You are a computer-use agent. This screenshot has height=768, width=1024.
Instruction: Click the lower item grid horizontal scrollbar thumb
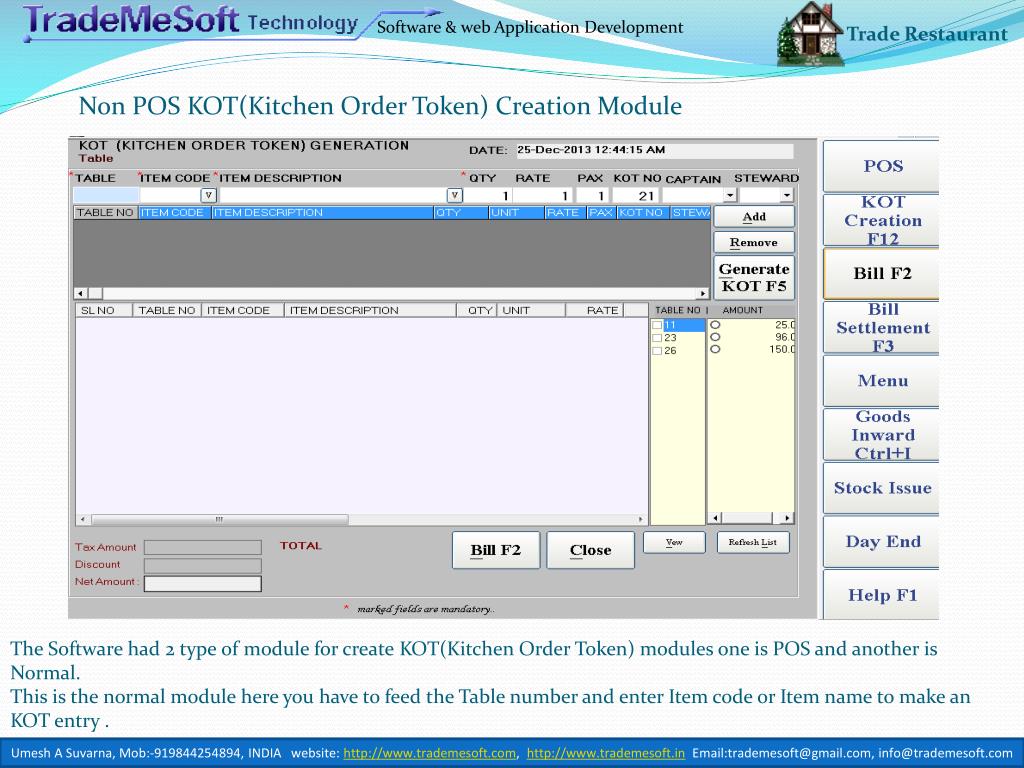pyautogui.click(x=219, y=520)
